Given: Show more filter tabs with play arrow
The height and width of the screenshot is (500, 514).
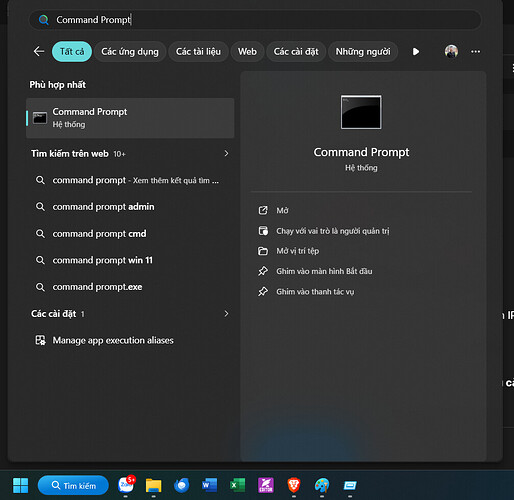Looking at the screenshot, I should point(416,52).
